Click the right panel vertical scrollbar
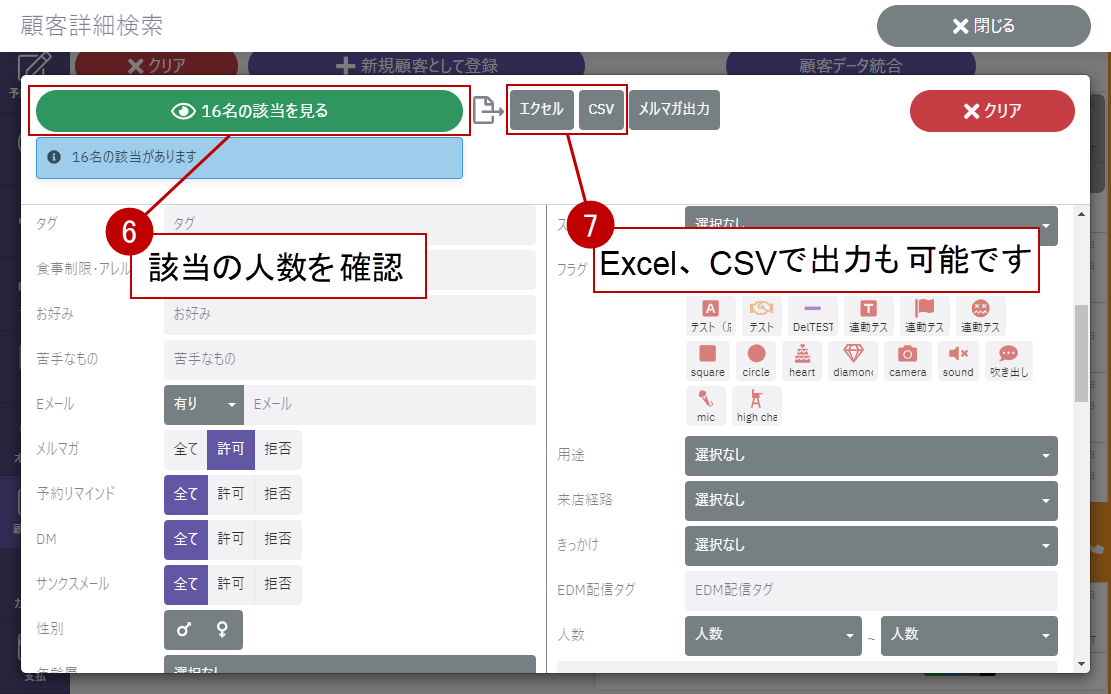1111x694 pixels. (1081, 350)
